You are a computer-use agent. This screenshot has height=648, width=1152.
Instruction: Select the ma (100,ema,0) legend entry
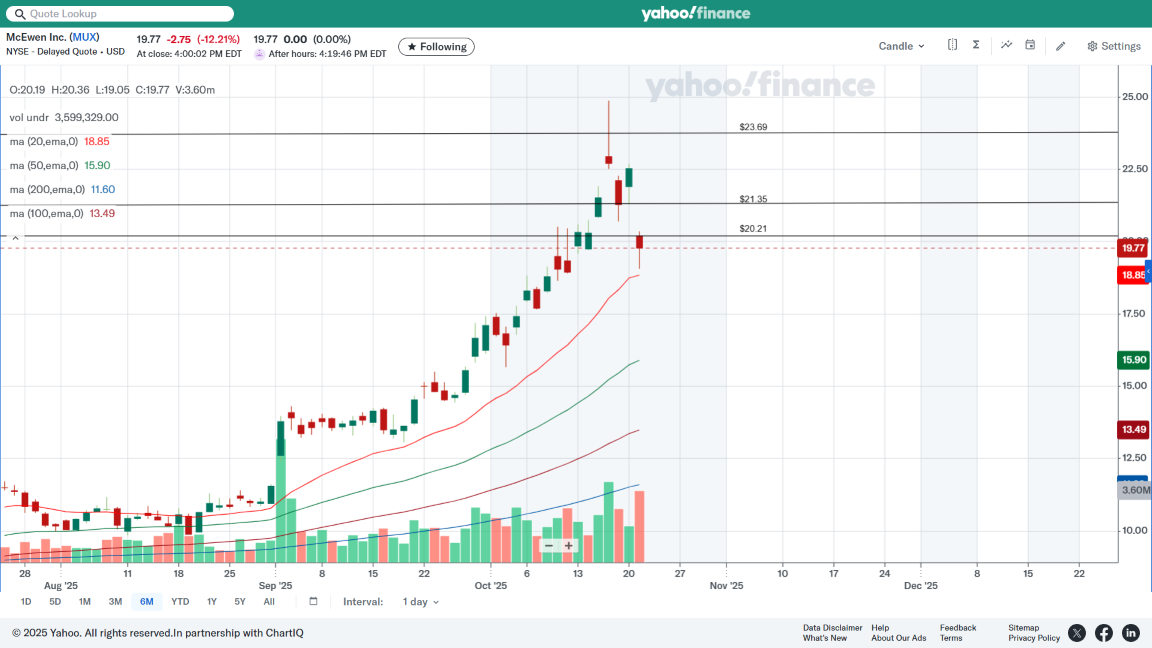pos(62,214)
